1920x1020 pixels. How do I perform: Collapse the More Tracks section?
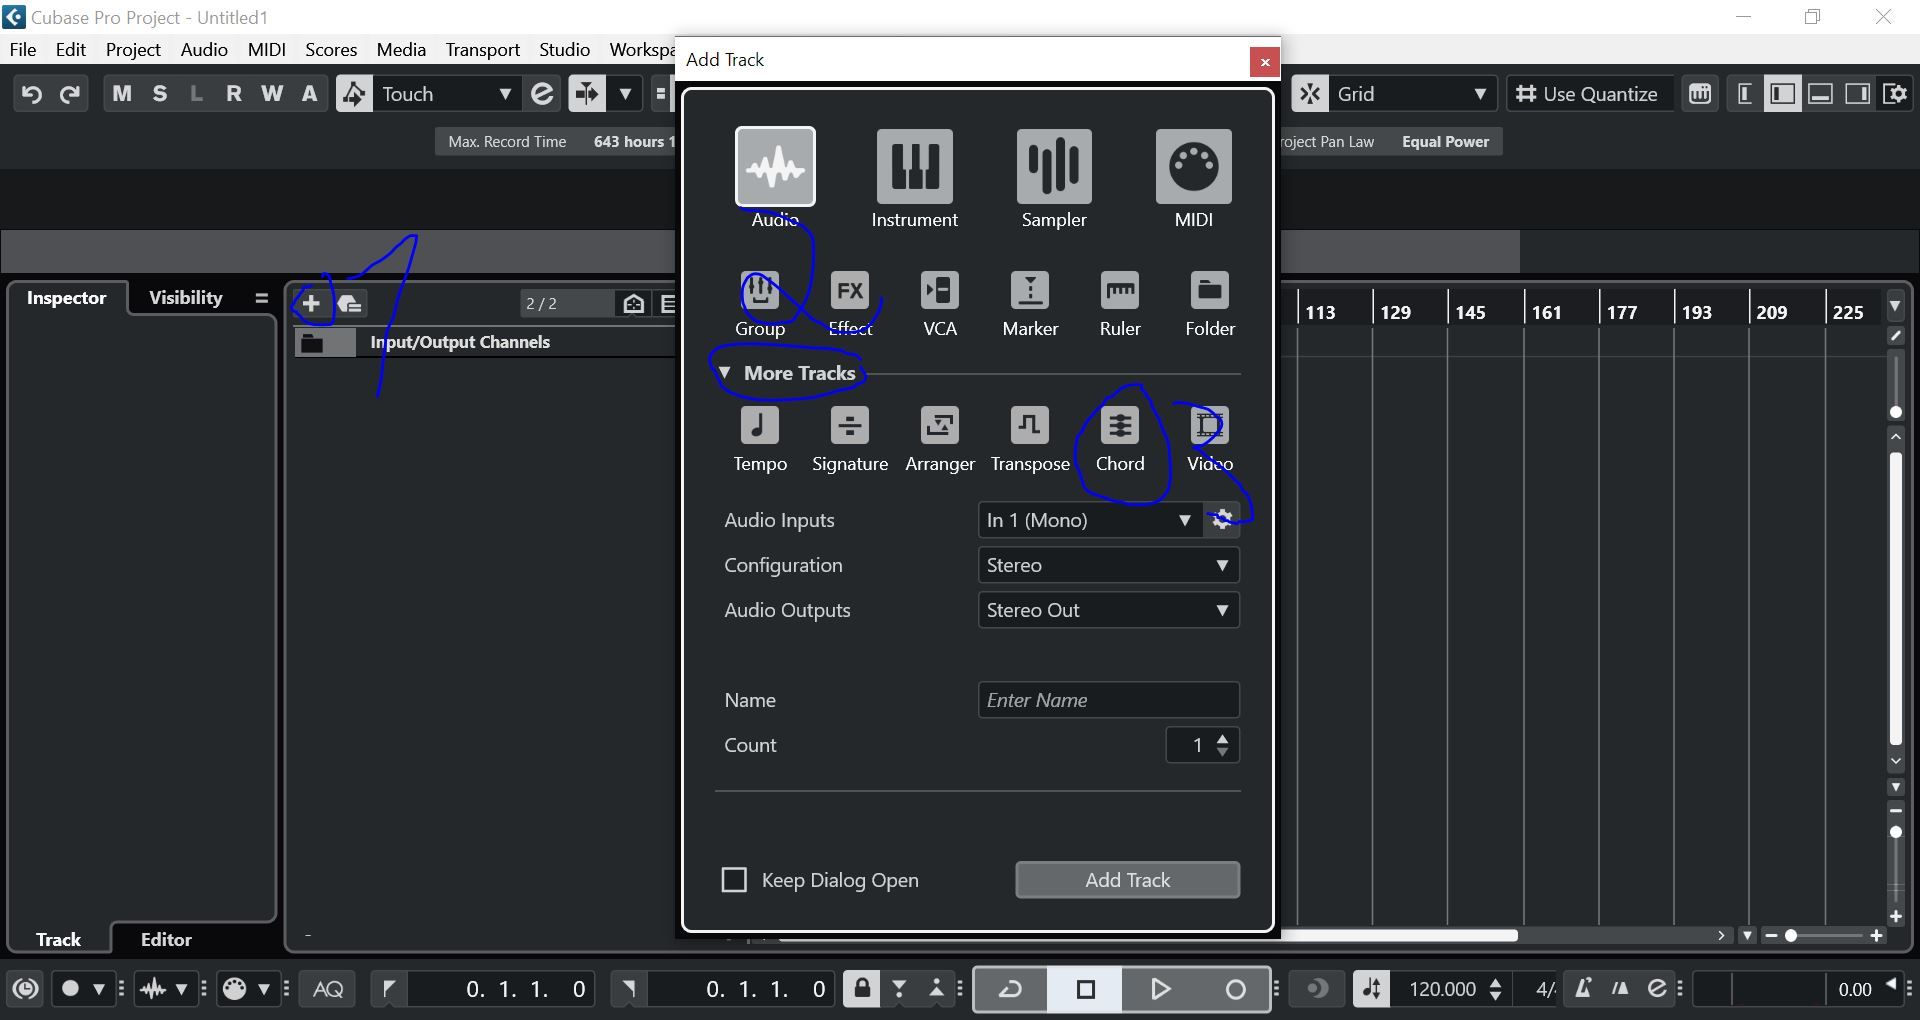point(725,373)
